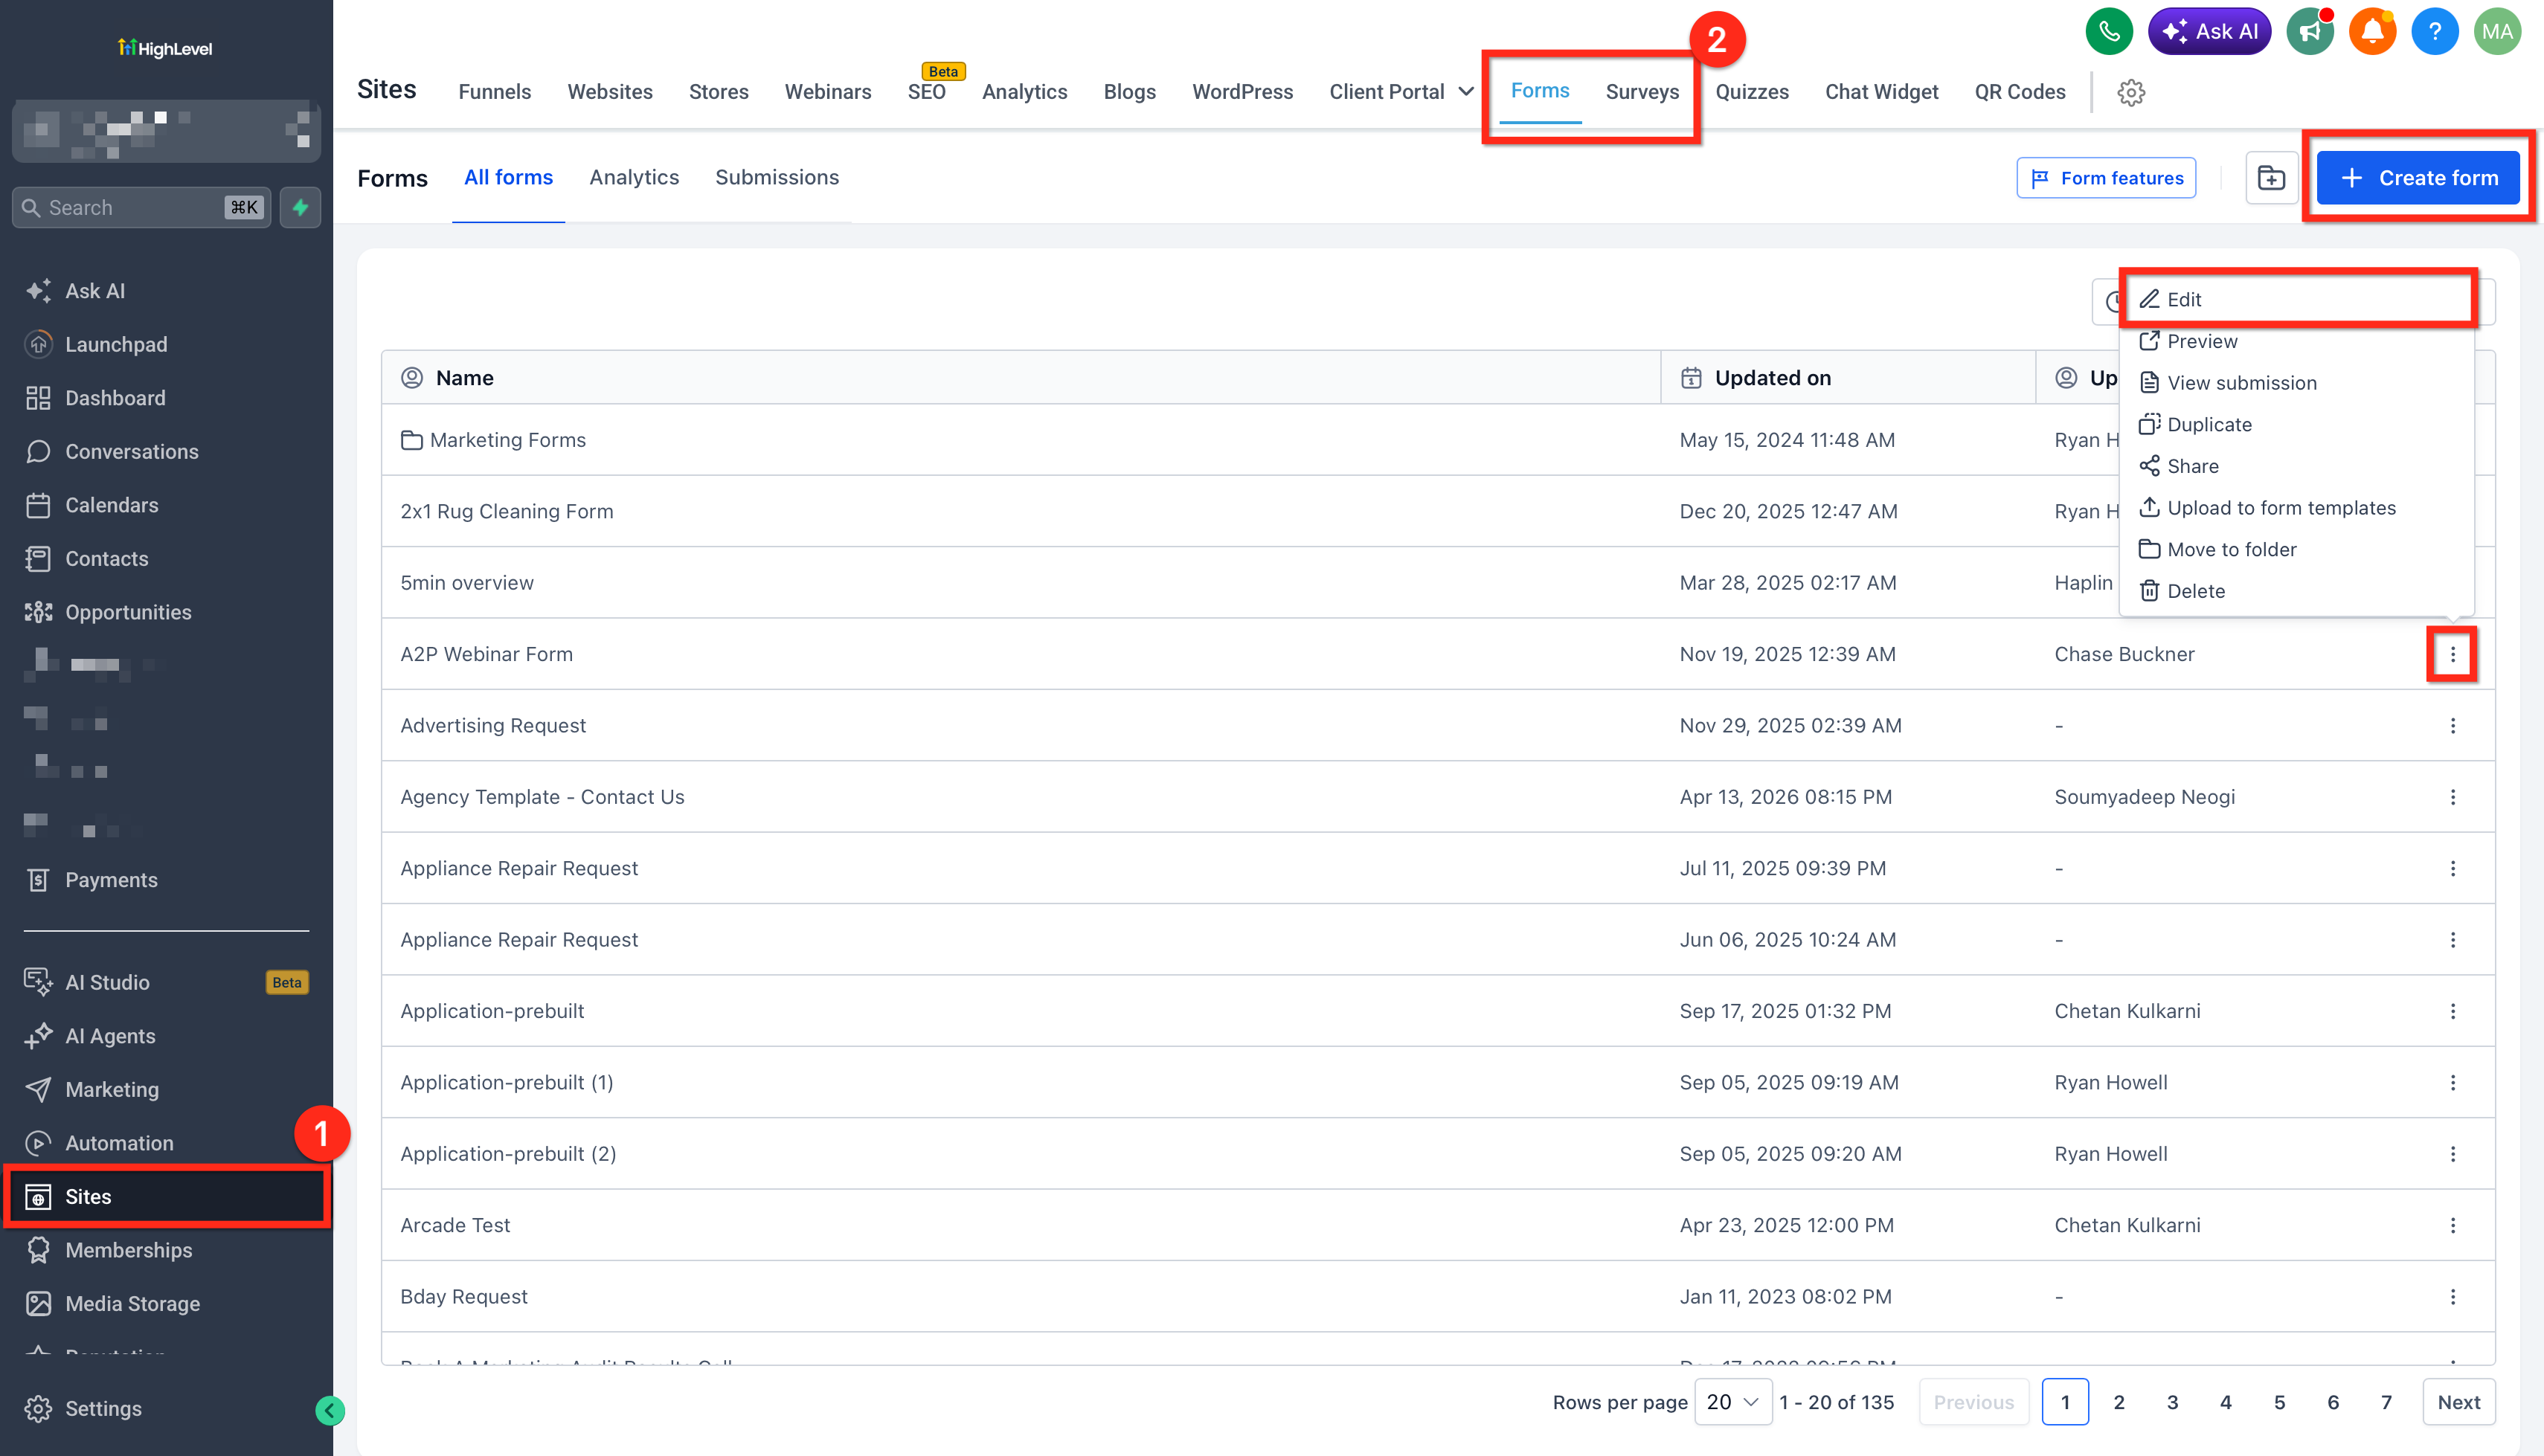Viewport: 2544px width, 1456px height.
Task: Choose Upload to form templates
Action: 2297,508
